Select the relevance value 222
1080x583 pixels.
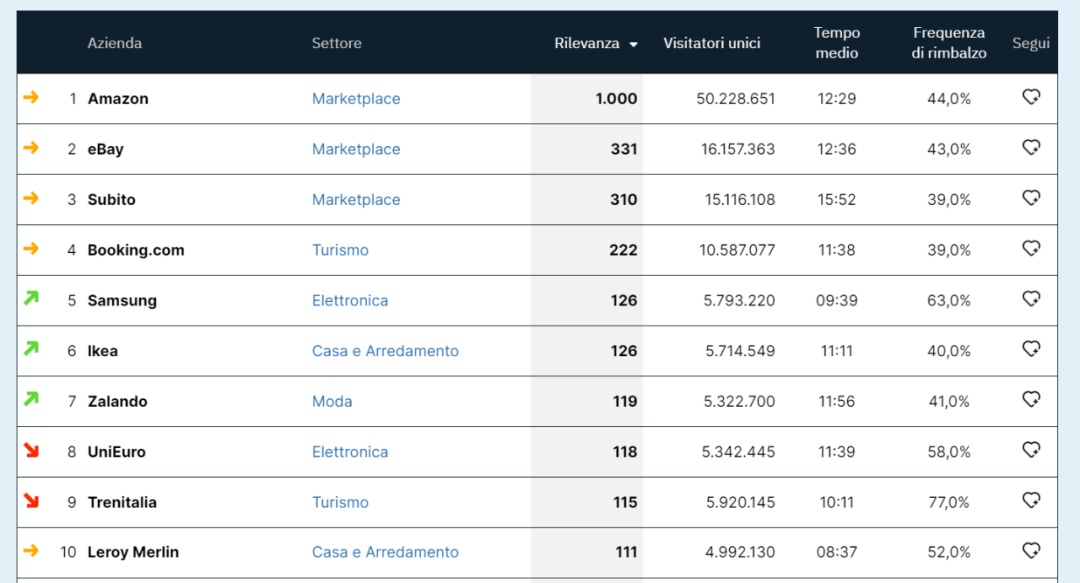coord(623,249)
